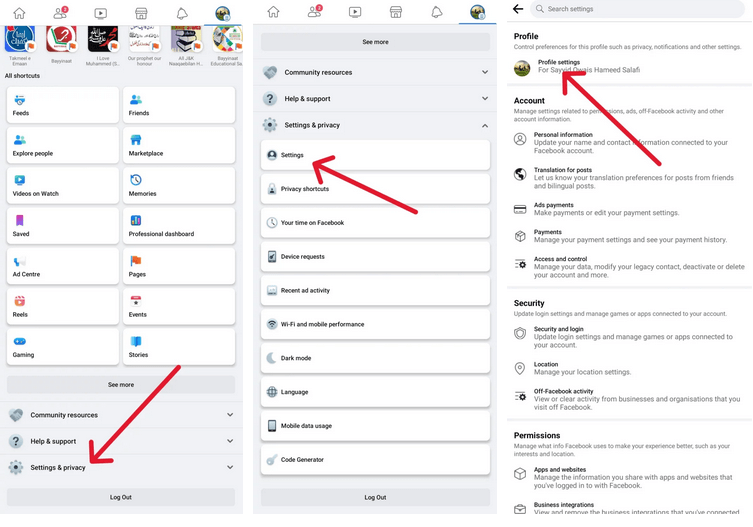Expand Community resources in left screenshot
The height and width of the screenshot is (527, 753).
coord(121,415)
